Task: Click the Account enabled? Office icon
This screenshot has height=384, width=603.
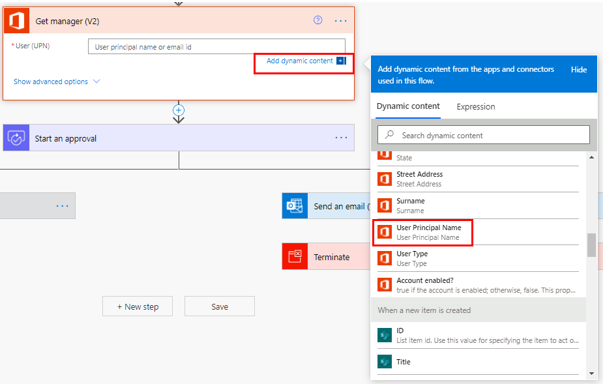Action: pos(384,285)
